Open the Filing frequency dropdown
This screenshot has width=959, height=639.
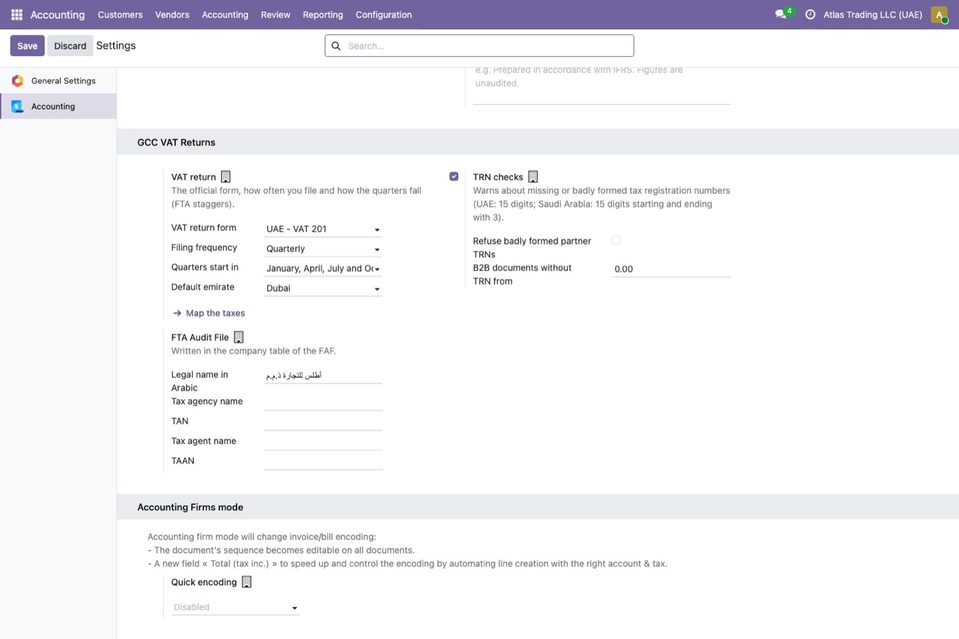pyautogui.click(x=323, y=249)
